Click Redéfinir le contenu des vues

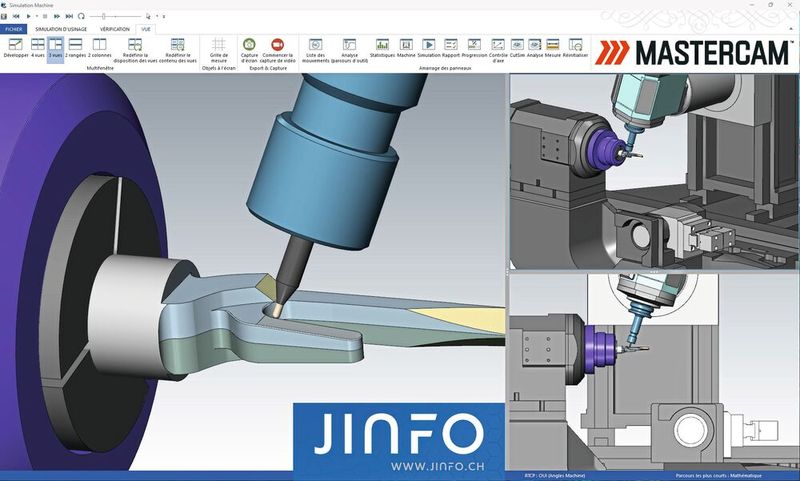178,50
